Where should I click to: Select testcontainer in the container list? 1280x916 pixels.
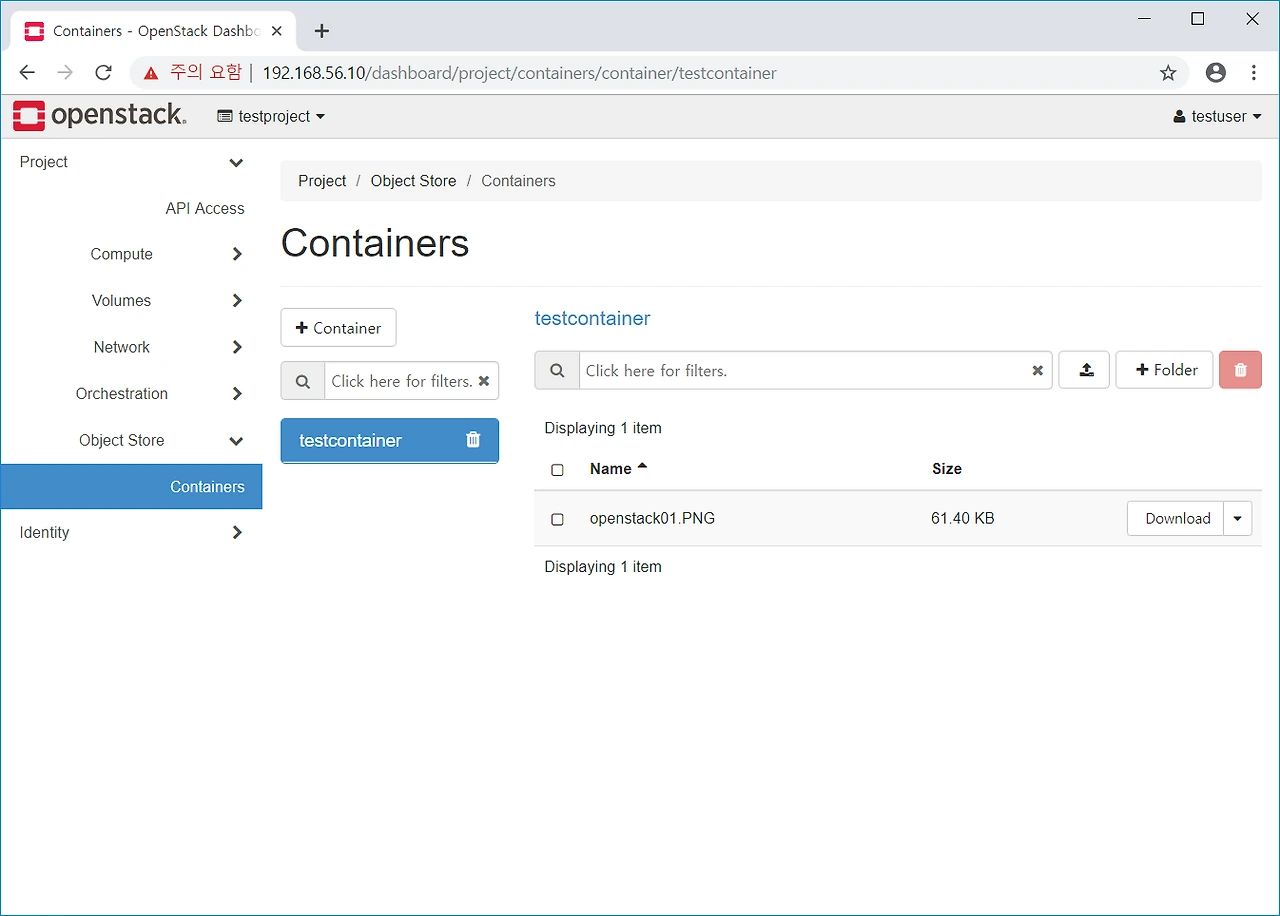click(389, 441)
